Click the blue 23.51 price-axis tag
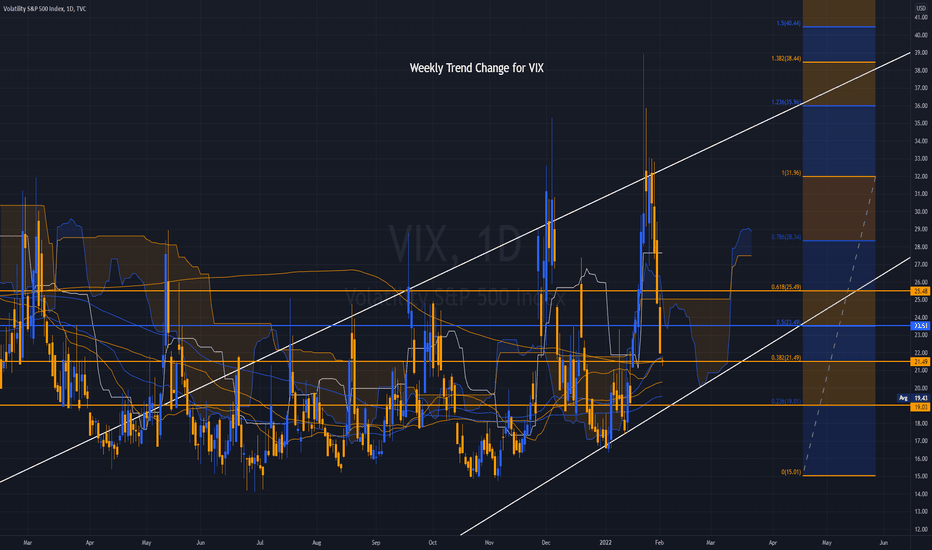Image resolution: width=932 pixels, height=550 pixels. pos(921,326)
